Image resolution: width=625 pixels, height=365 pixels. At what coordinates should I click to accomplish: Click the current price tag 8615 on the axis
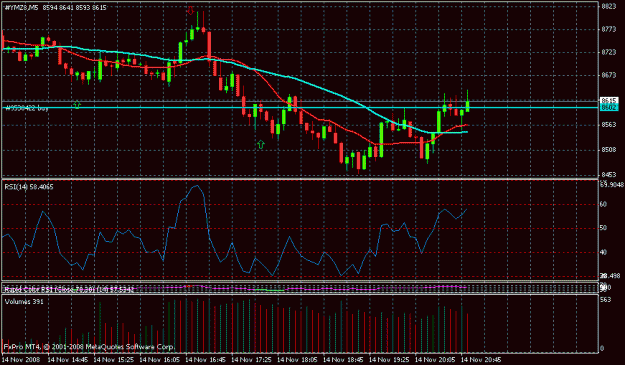point(609,100)
